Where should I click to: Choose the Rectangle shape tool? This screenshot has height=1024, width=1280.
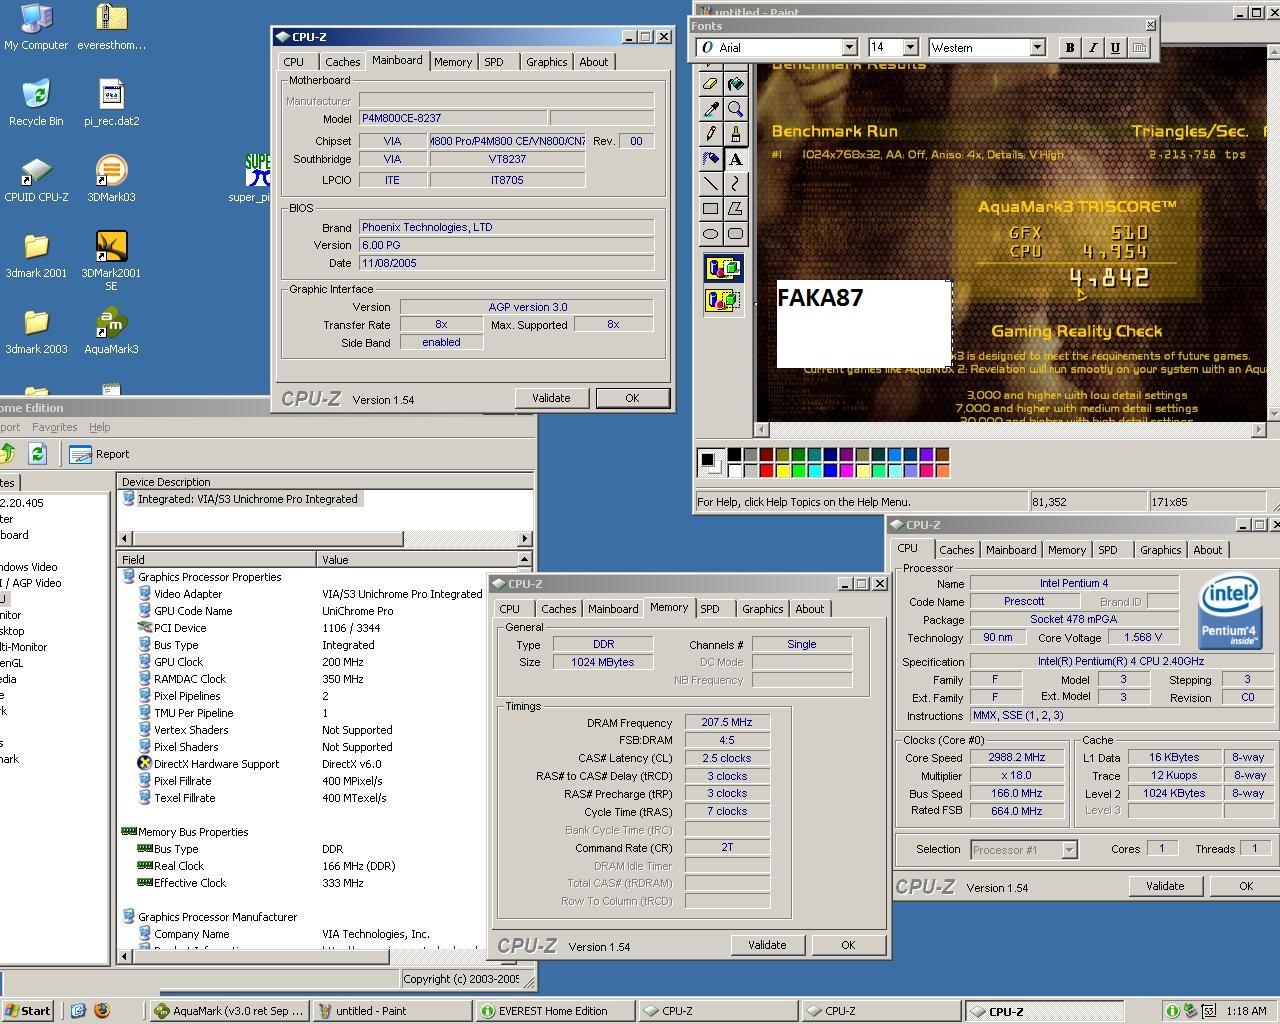point(711,209)
